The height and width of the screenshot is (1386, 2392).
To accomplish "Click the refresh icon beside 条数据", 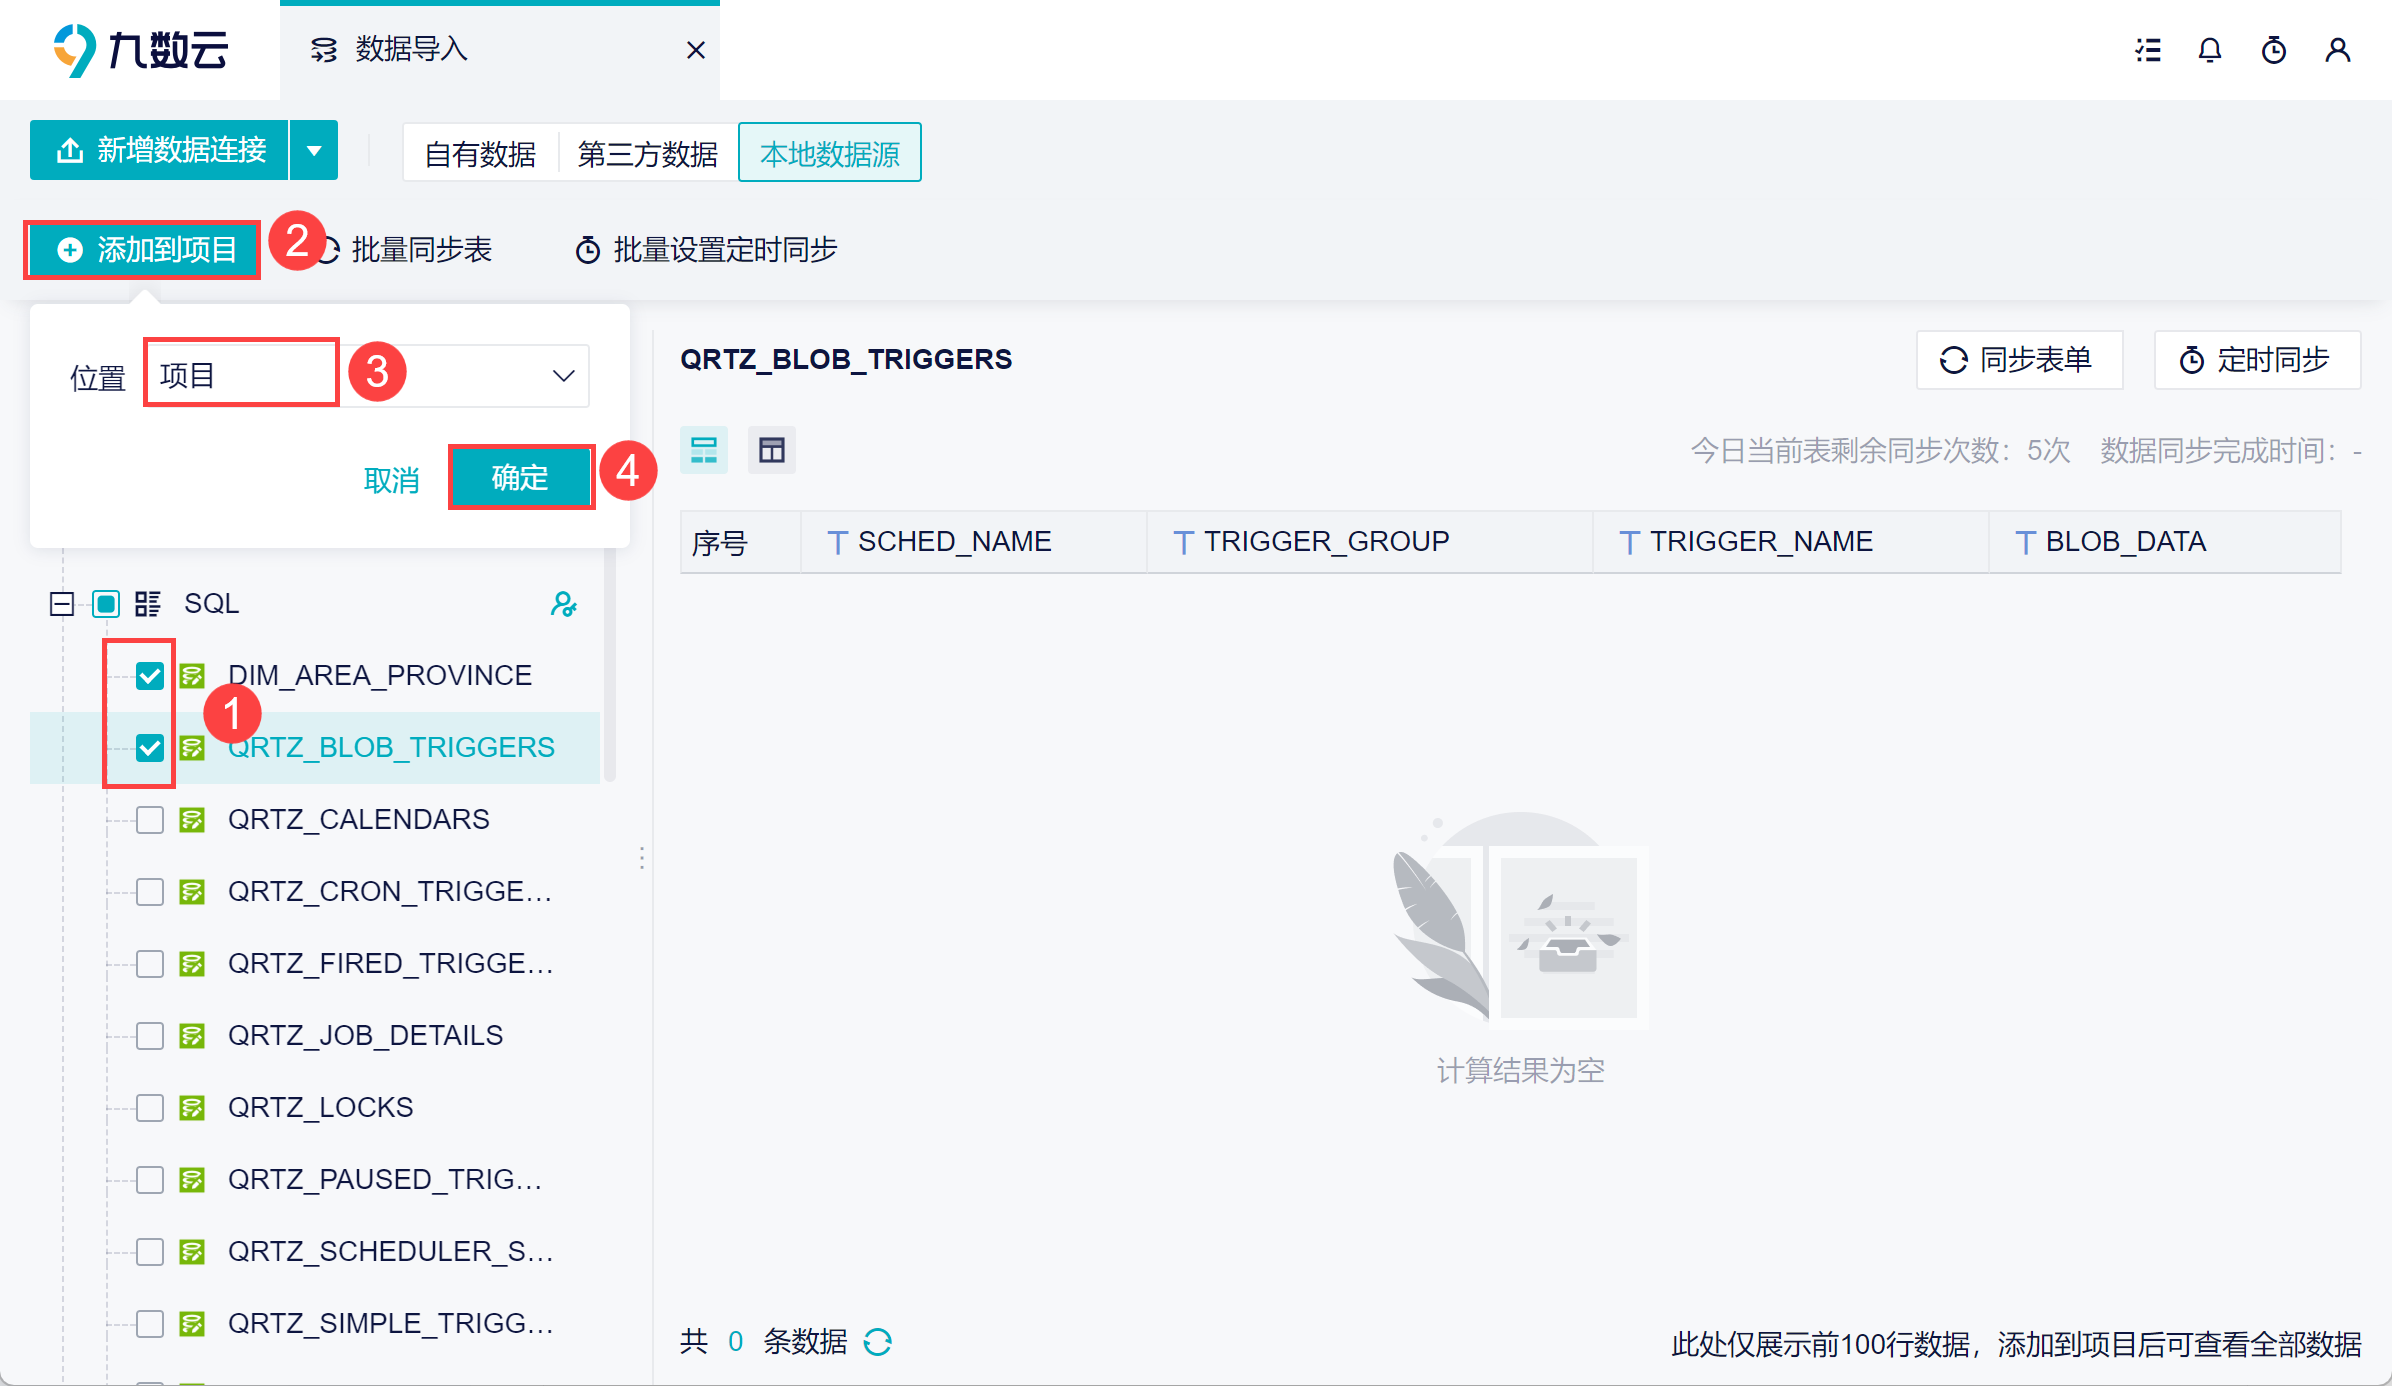I will tap(878, 1342).
